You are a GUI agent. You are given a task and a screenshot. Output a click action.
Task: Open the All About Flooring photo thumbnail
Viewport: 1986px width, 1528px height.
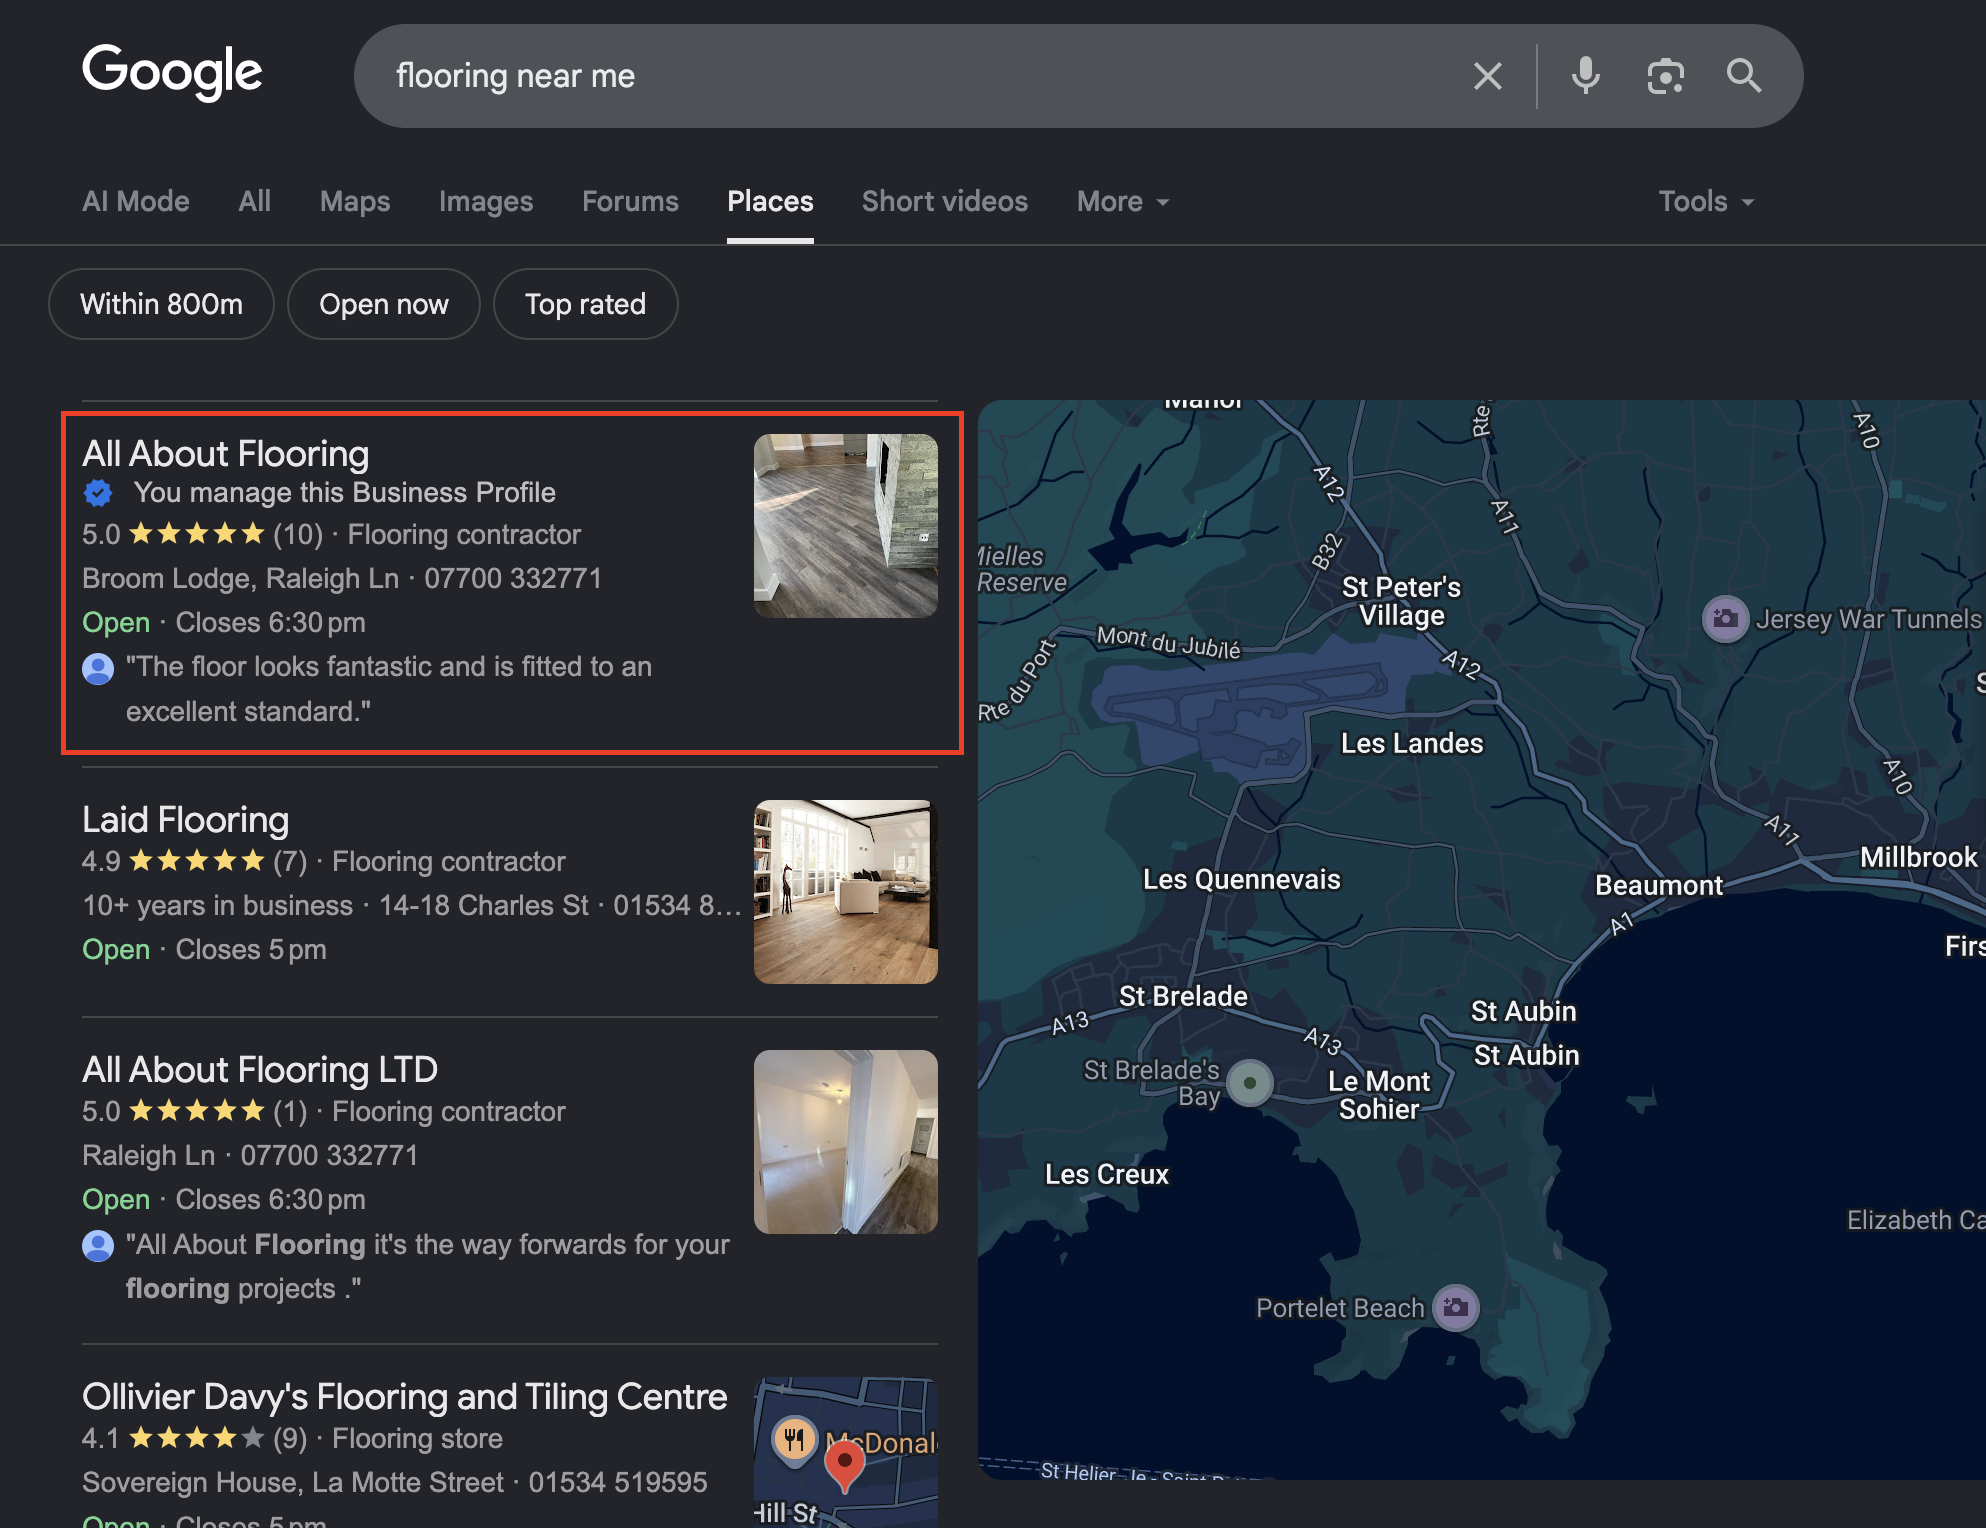pos(846,526)
